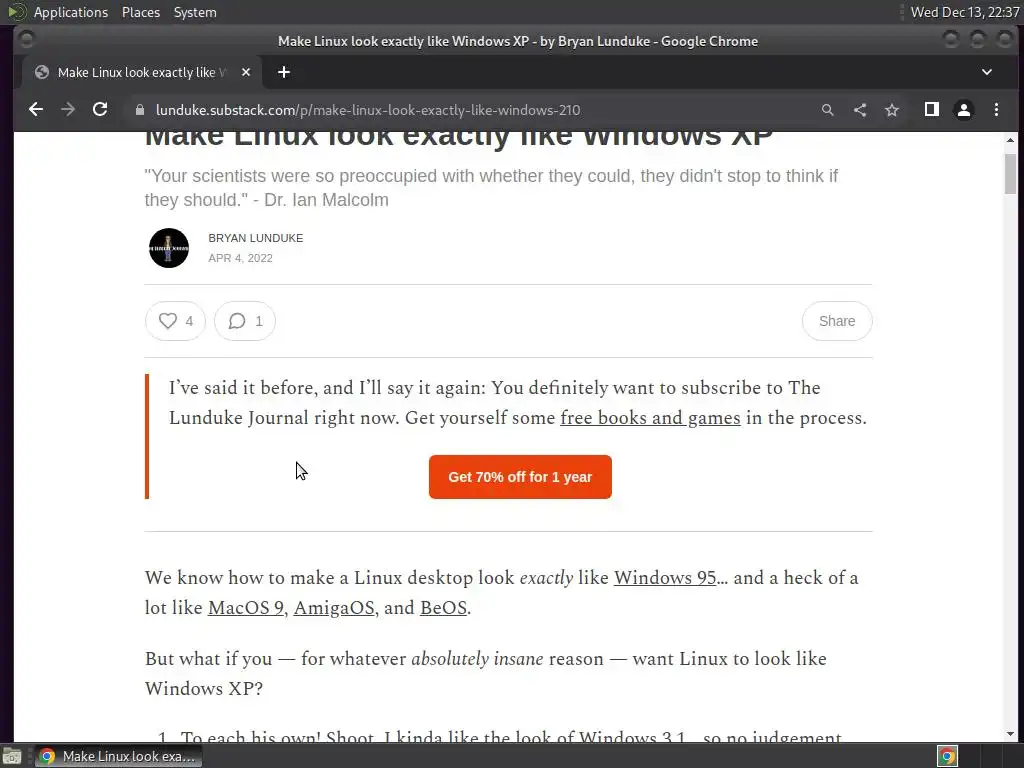This screenshot has width=1024, height=768.
Task: Open a new tab with the plus button
Action: pyautogui.click(x=283, y=72)
